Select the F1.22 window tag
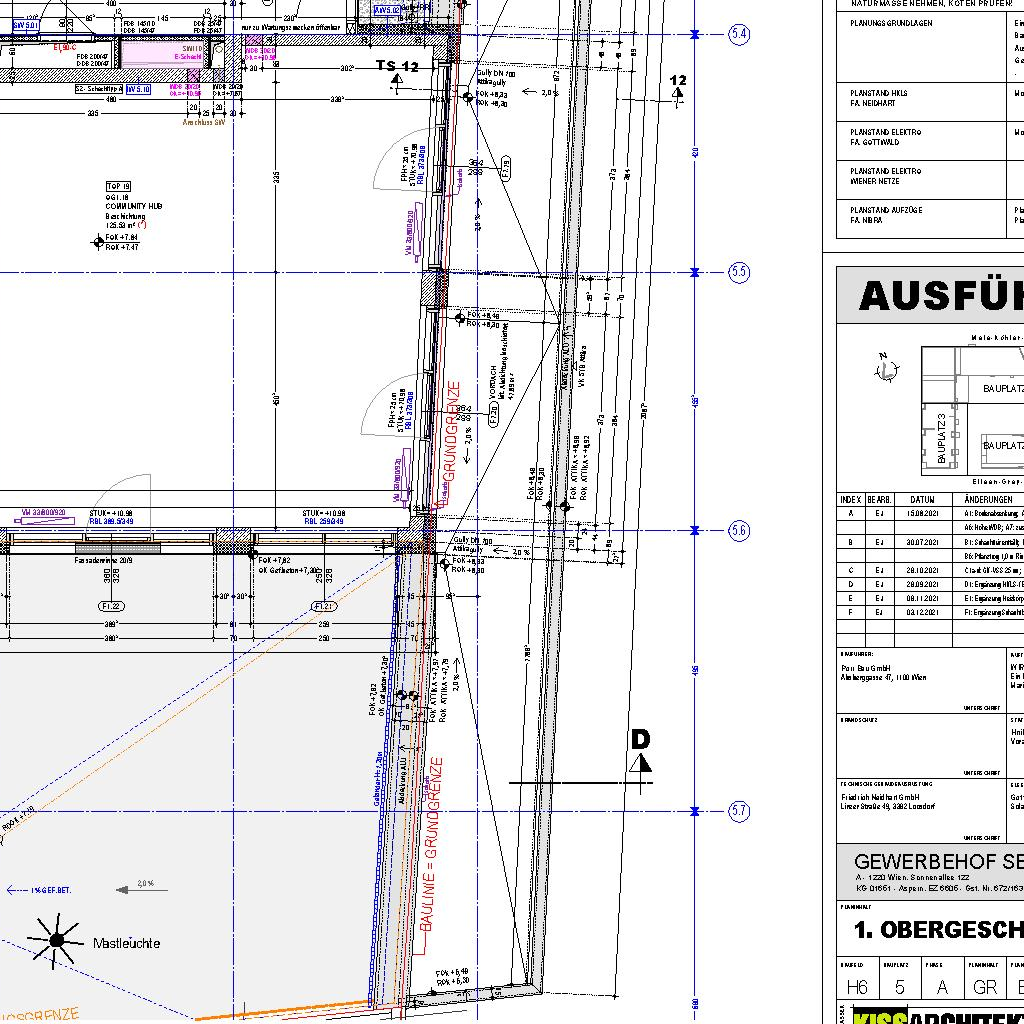Image resolution: width=1024 pixels, height=1024 pixels. (111, 606)
